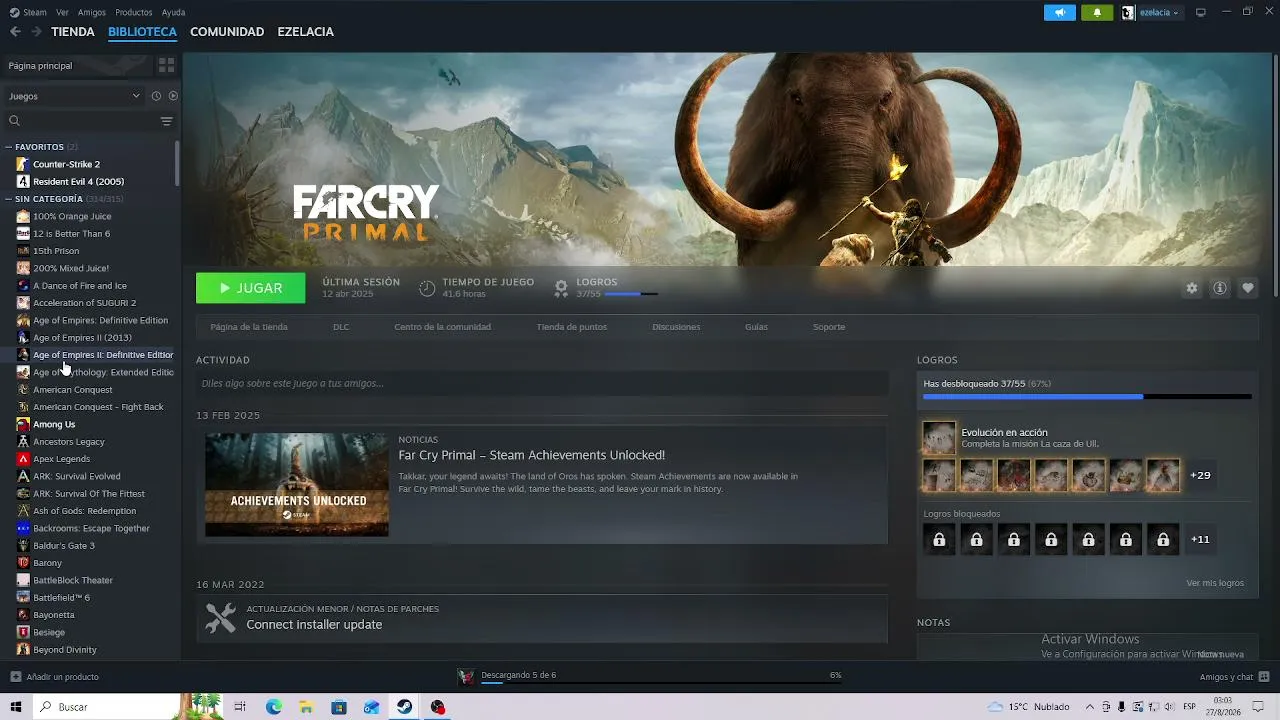Open Microsoft Edge from the taskbar
The image size is (1280, 720).
click(274, 707)
